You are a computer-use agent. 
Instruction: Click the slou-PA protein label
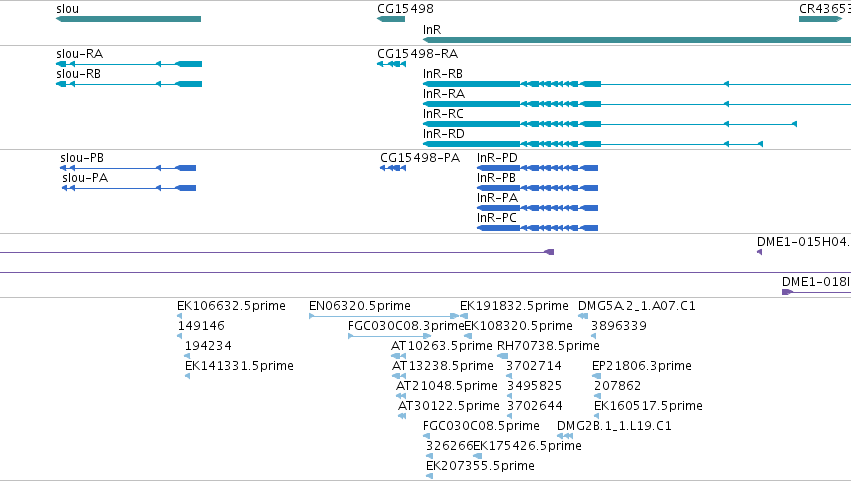click(x=85, y=178)
